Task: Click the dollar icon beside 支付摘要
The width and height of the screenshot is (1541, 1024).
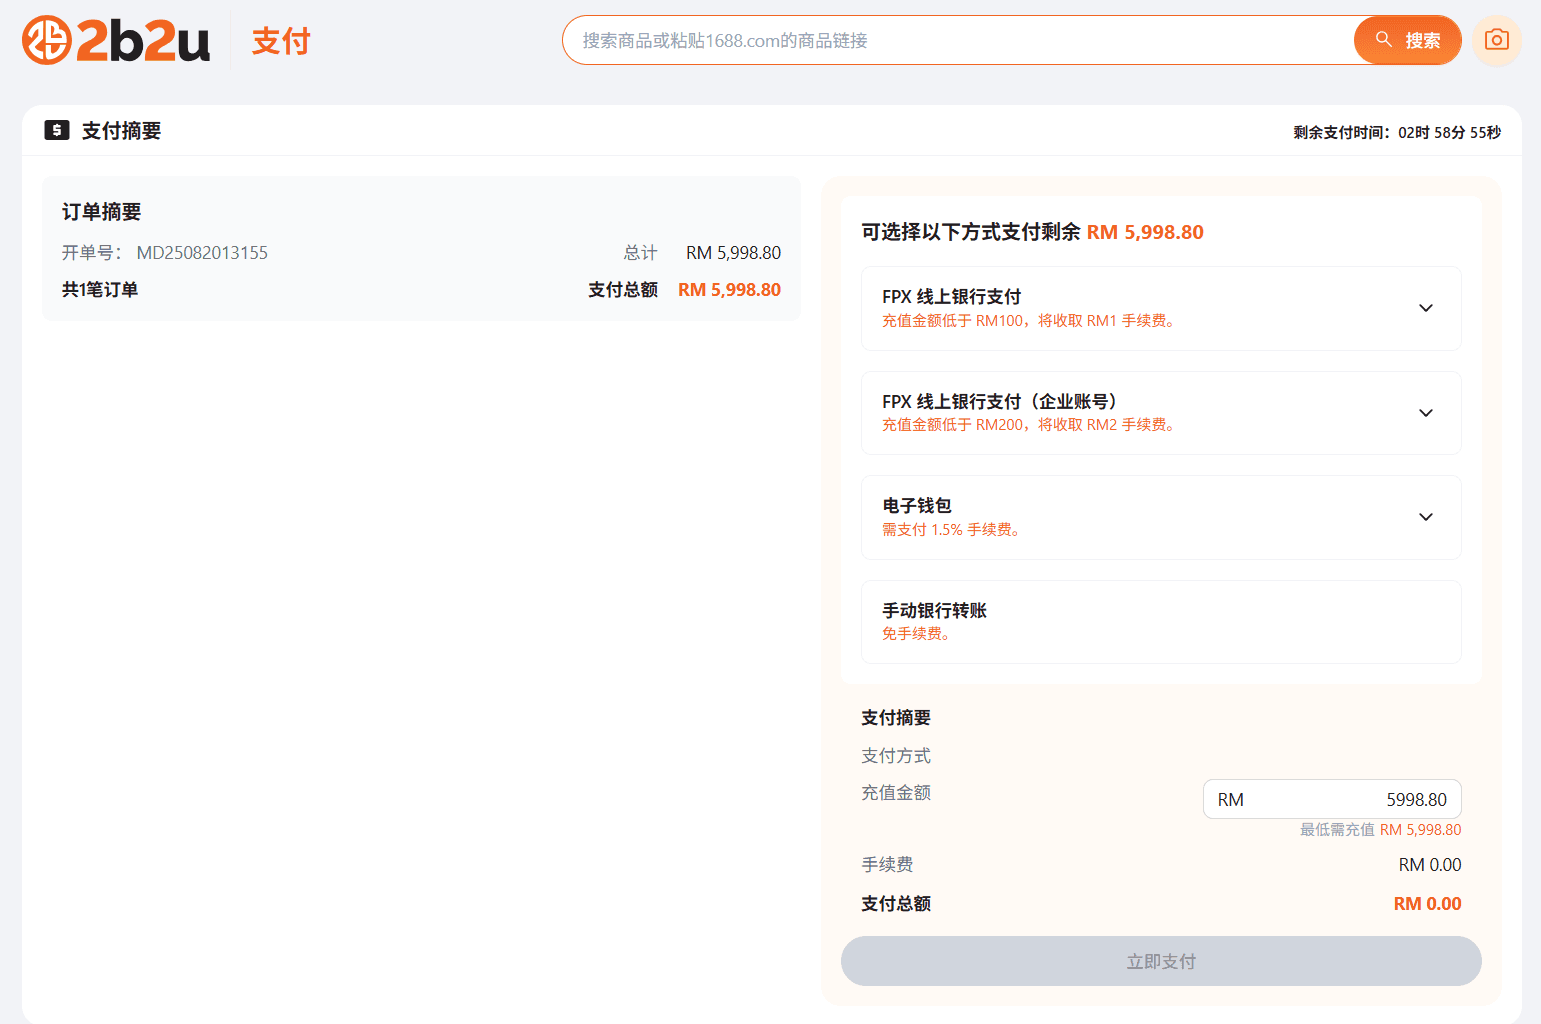Action: click(x=57, y=130)
